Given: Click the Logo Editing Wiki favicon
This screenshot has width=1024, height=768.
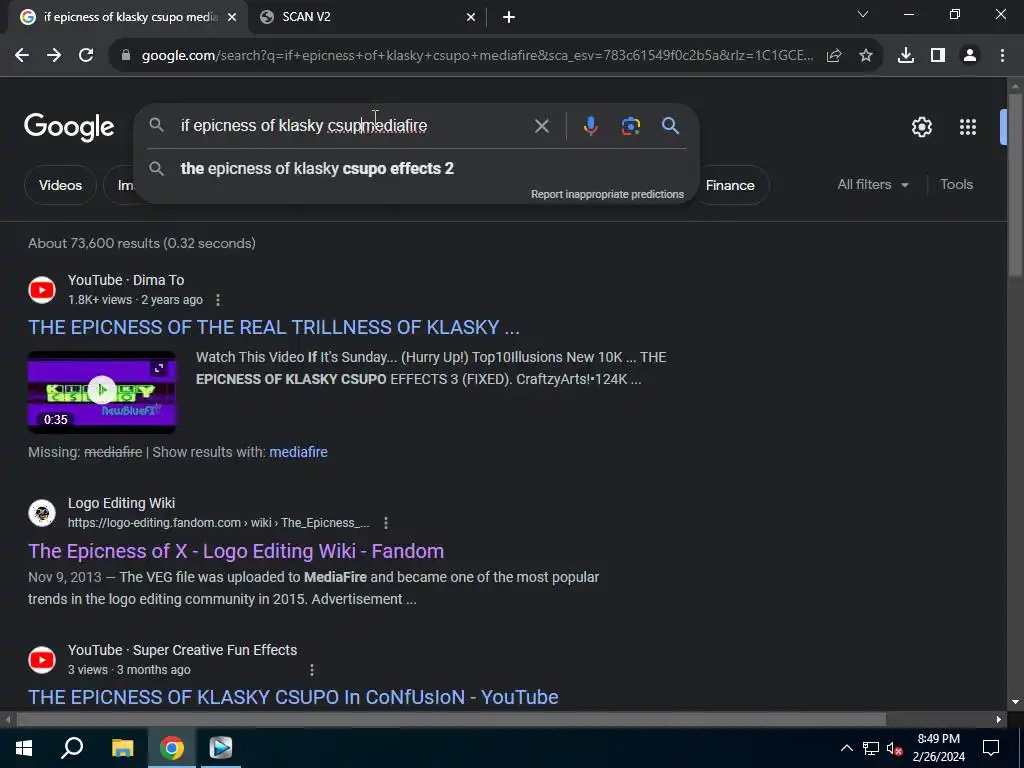Looking at the screenshot, I should pyautogui.click(x=42, y=513).
